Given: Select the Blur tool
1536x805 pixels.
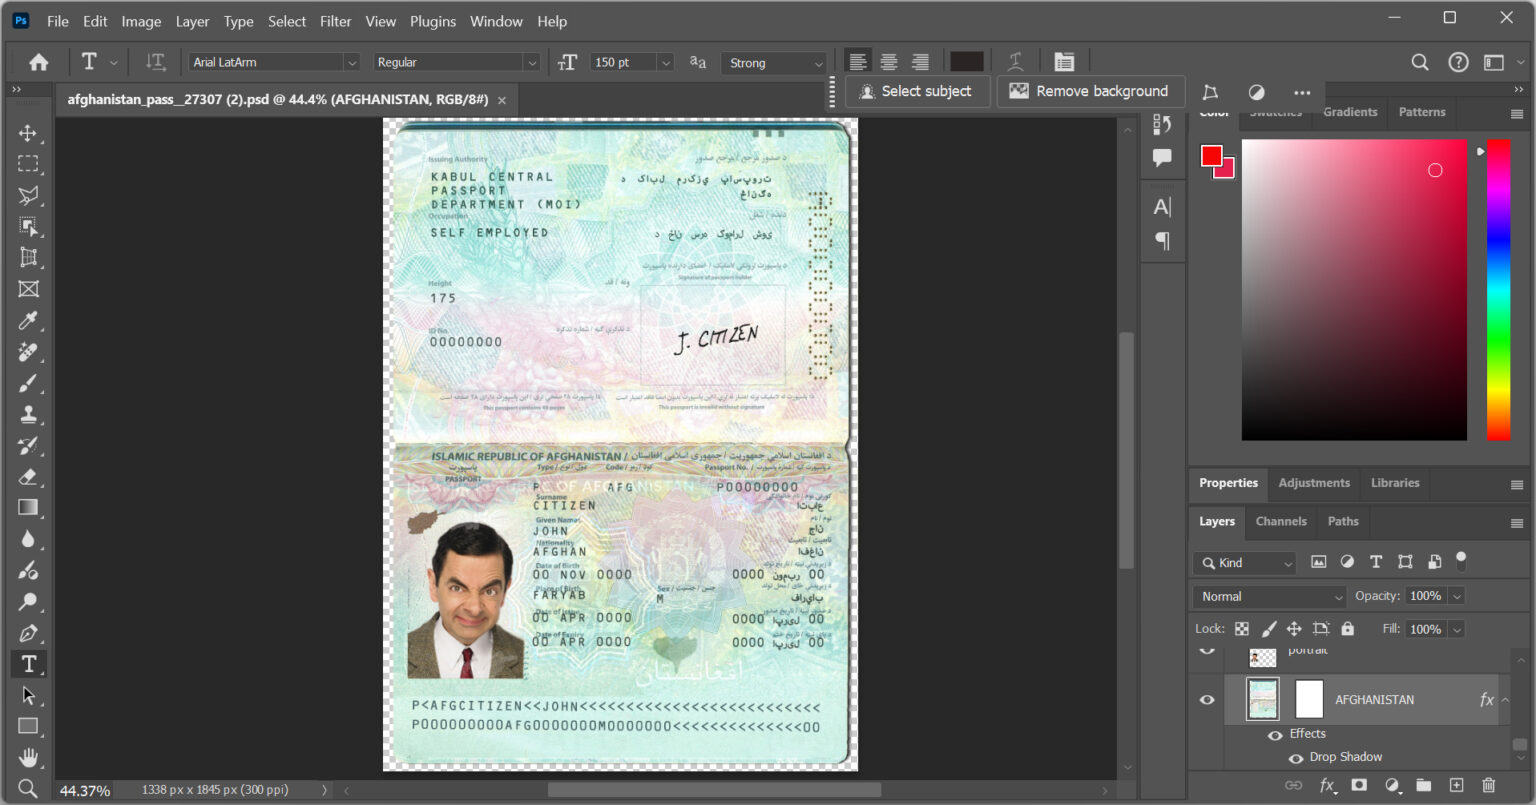Looking at the screenshot, I should click(28, 539).
